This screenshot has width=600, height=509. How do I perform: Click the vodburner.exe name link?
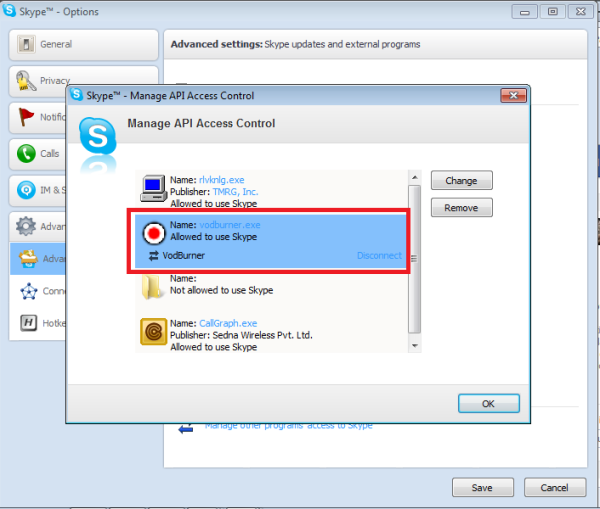click(x=230, y=225)
